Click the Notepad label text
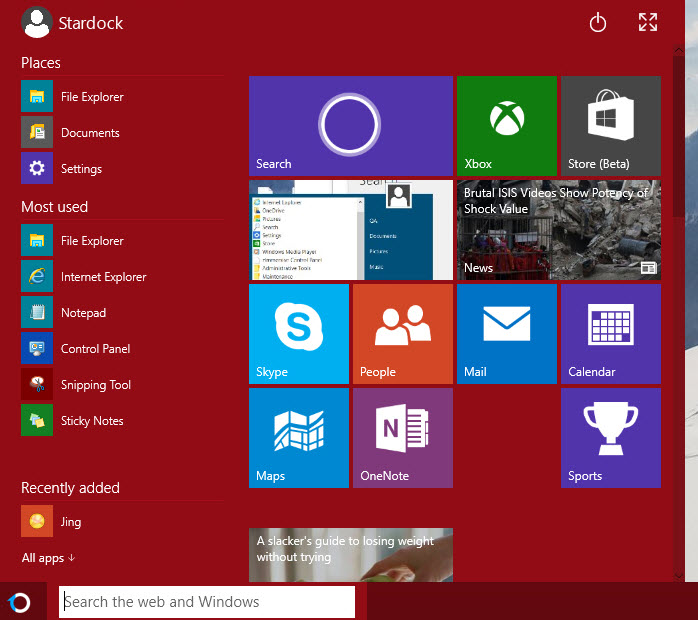This screenshot has width=698, height=620. click(x=84, y=313)
